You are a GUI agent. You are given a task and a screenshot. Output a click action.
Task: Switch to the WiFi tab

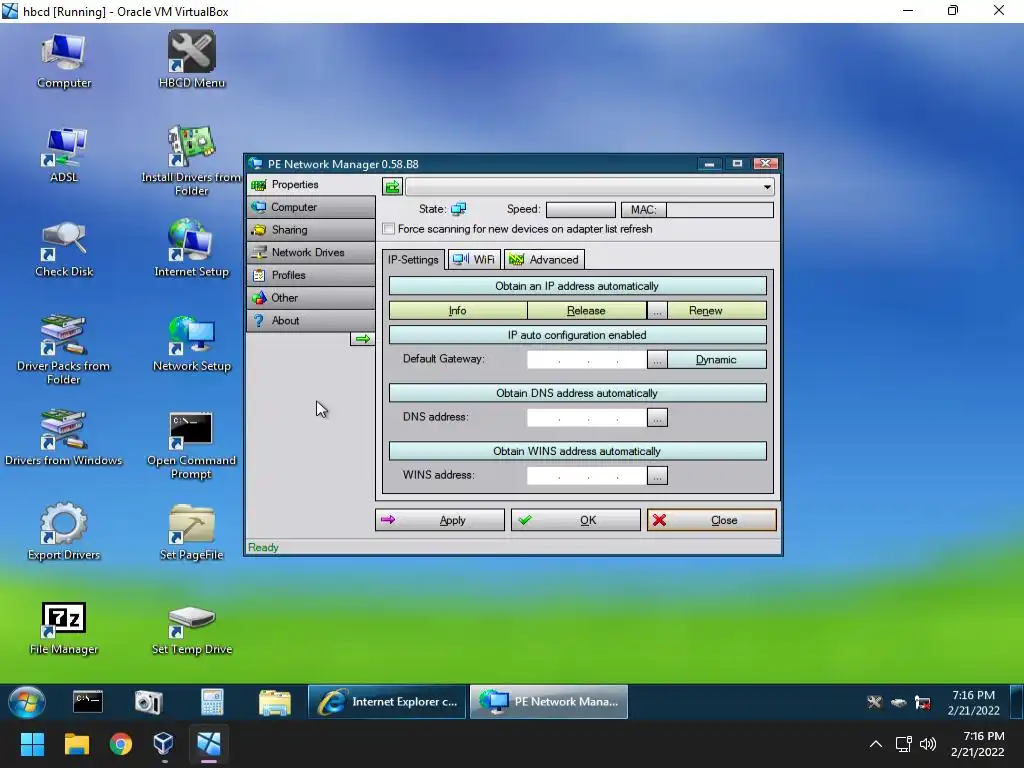tap(474, 259)
